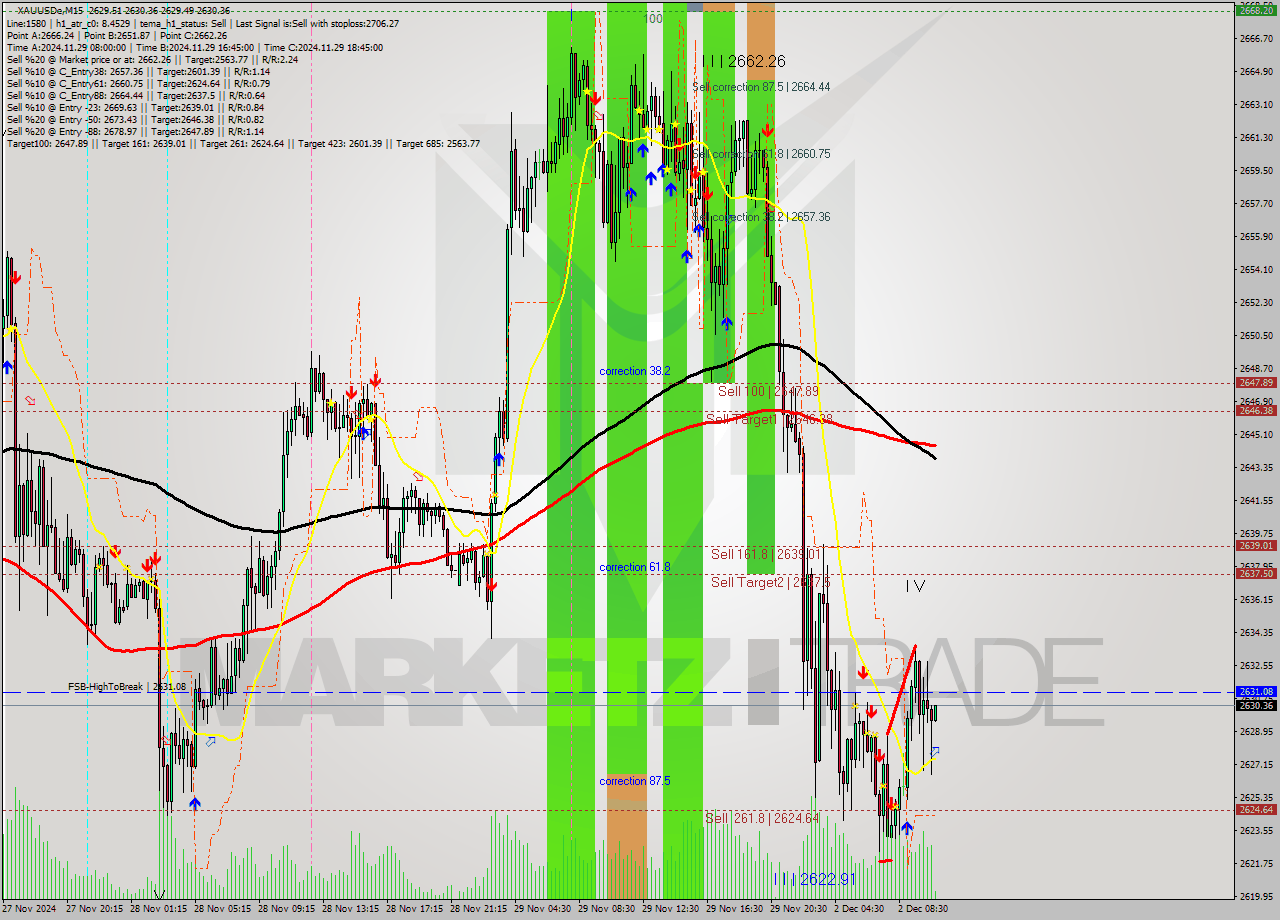Click the '29 Nov 08:30' time label
The height and width of the screenshot is (920, 1280).
(x=607, y=909)
